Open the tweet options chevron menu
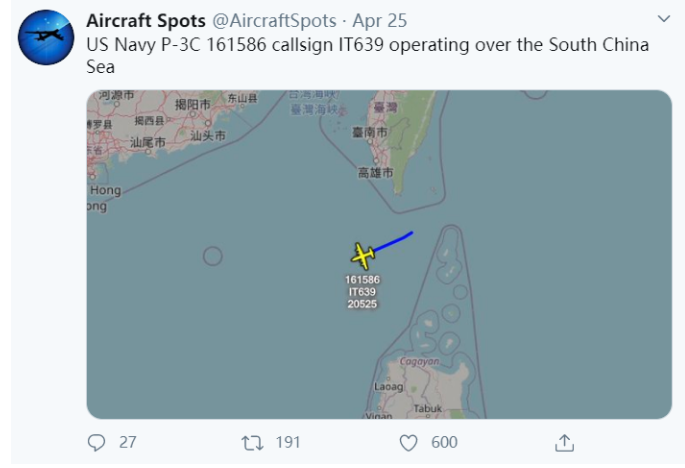The width and height of the screenshot is (685, 468). [x=664, y=19]
